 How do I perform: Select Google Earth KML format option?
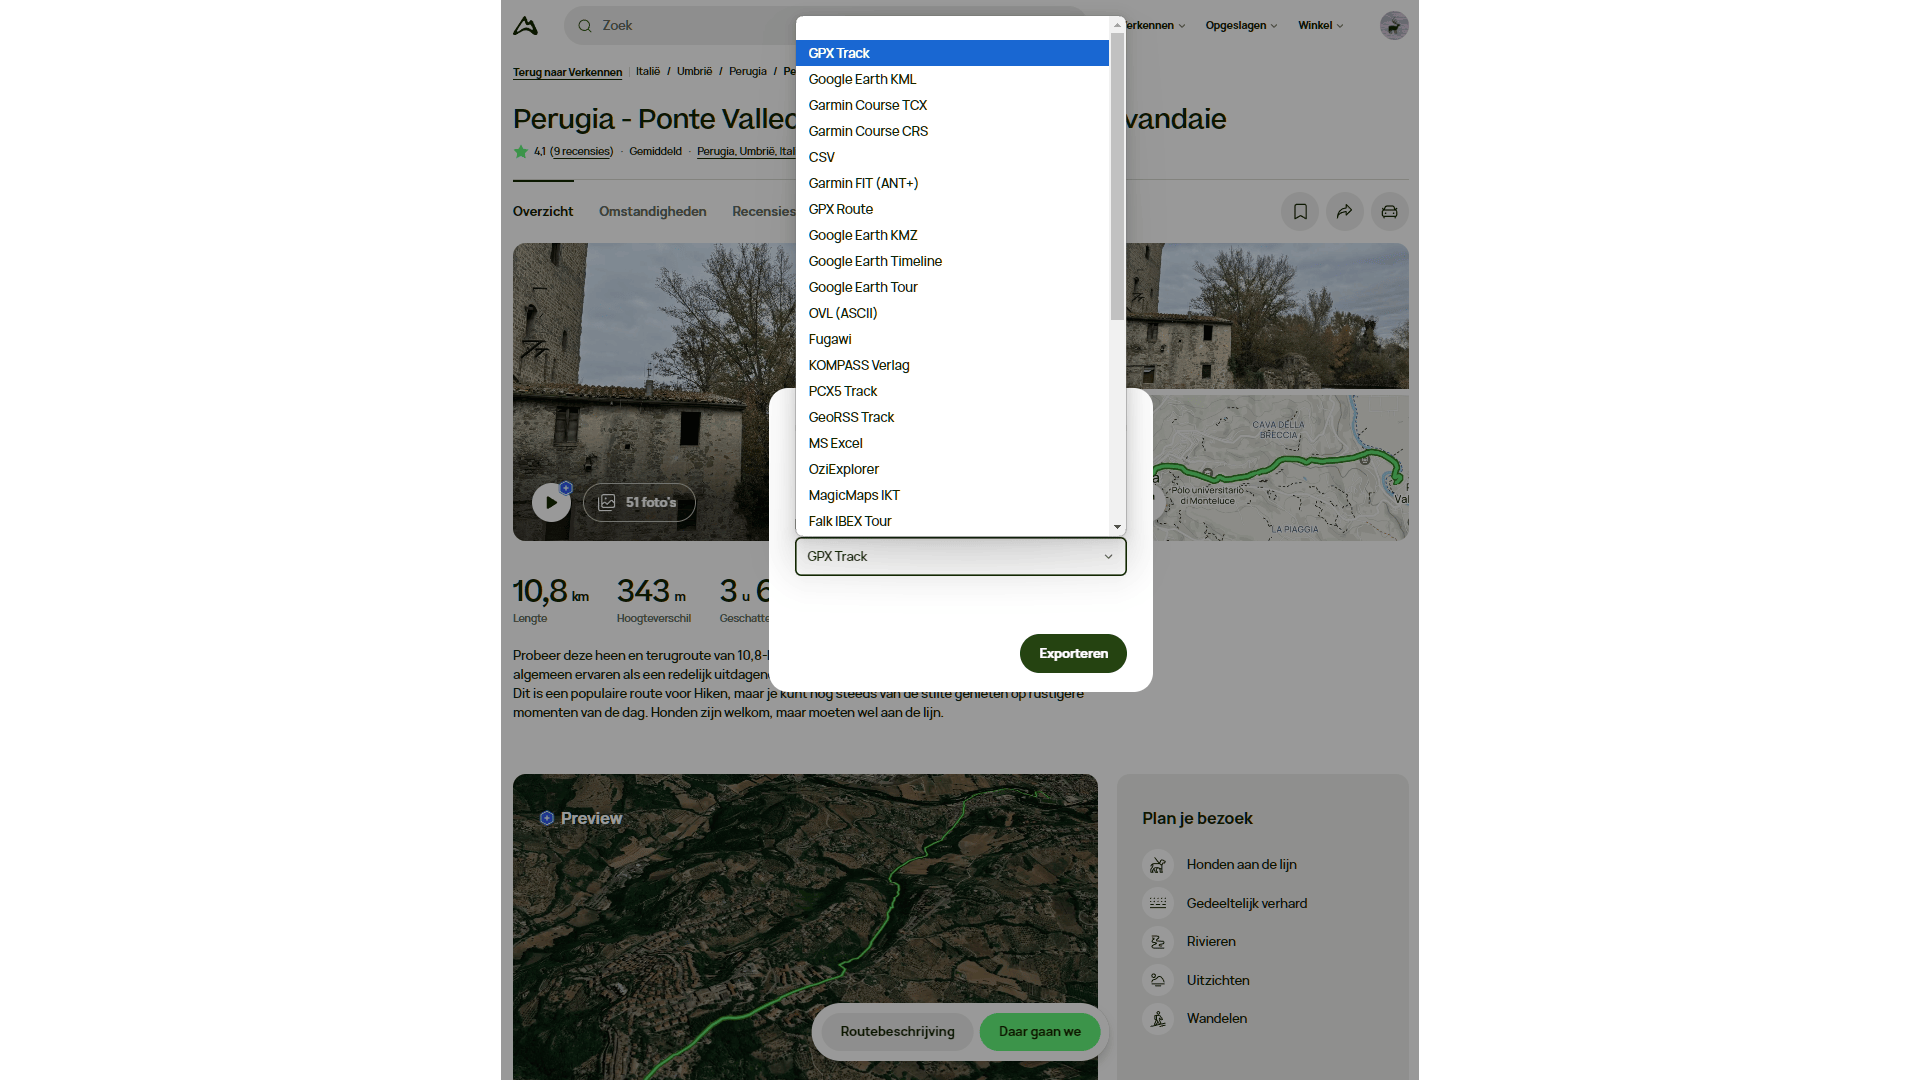pos(862,79)
